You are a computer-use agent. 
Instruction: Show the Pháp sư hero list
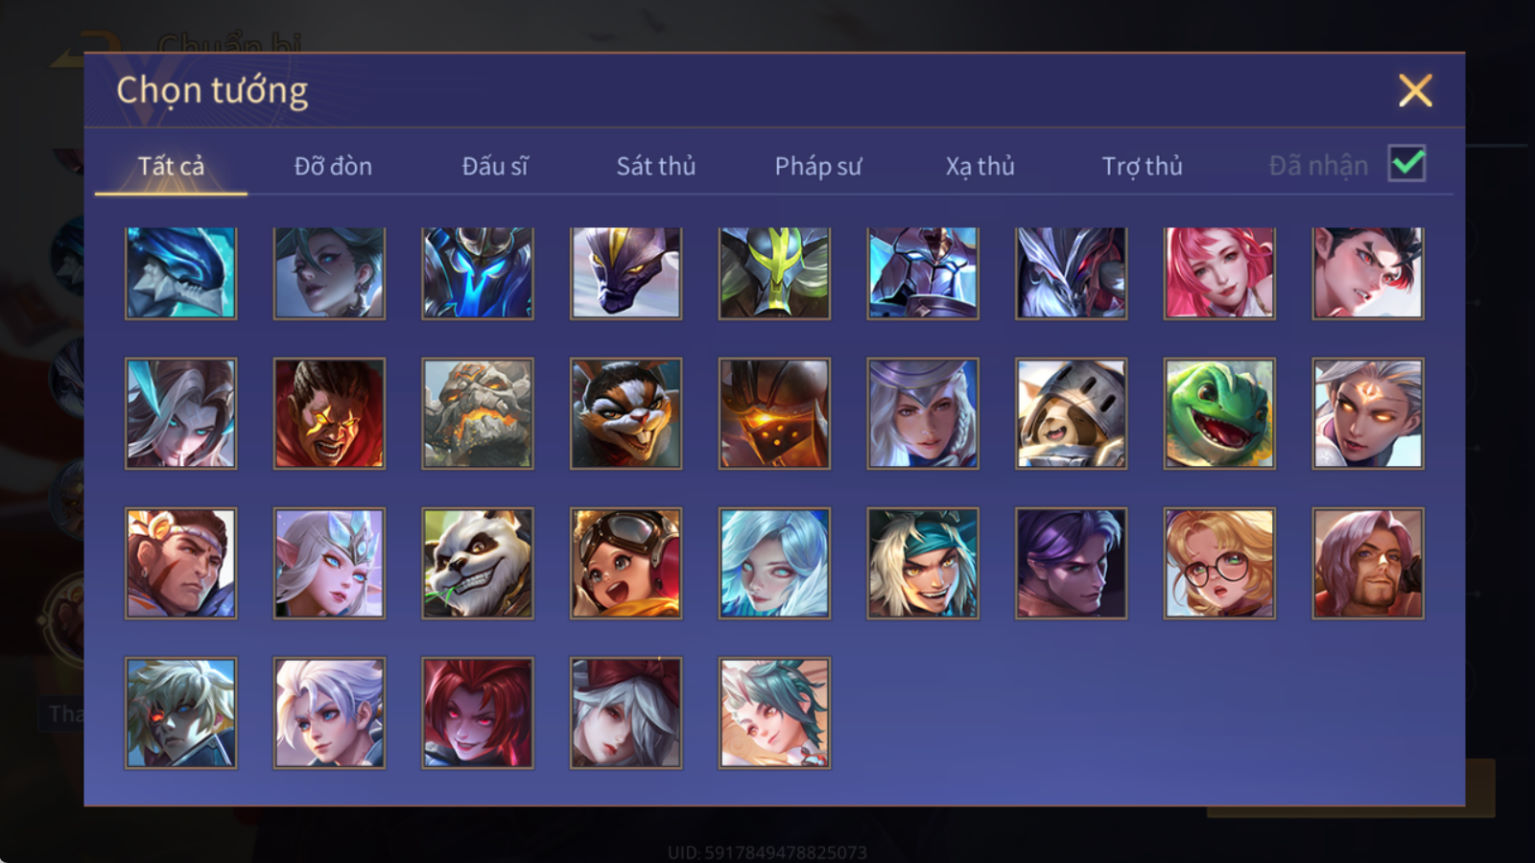pyautogui.click(x=818, y=166)
